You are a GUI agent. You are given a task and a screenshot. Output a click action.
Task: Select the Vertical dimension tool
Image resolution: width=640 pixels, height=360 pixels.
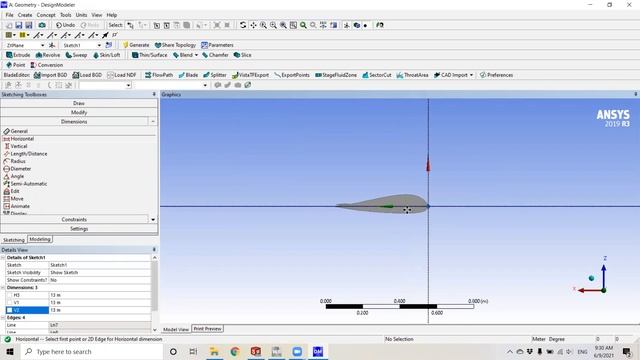16,146
